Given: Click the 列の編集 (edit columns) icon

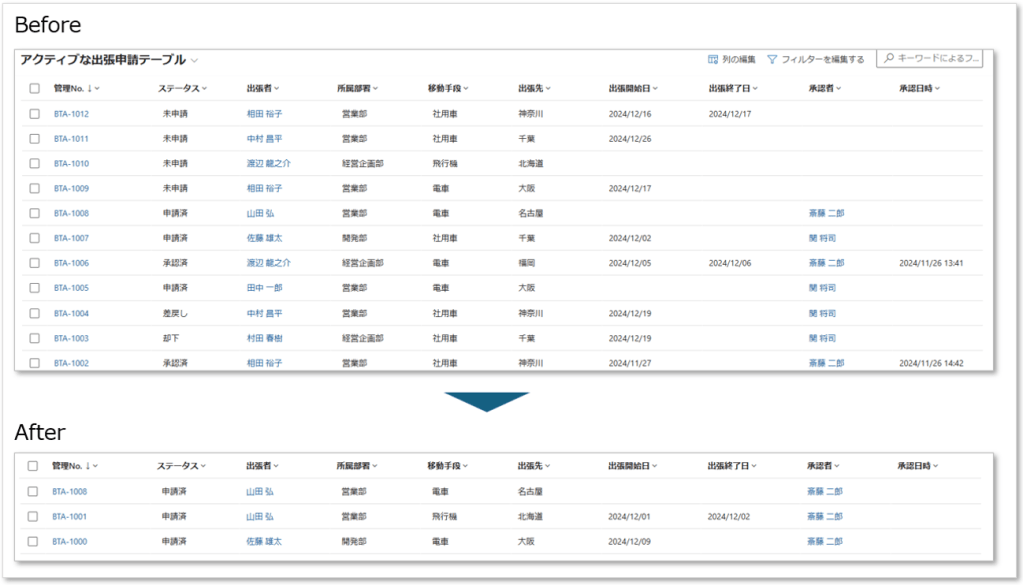Looking at the screenshot, I should [713, 60].
